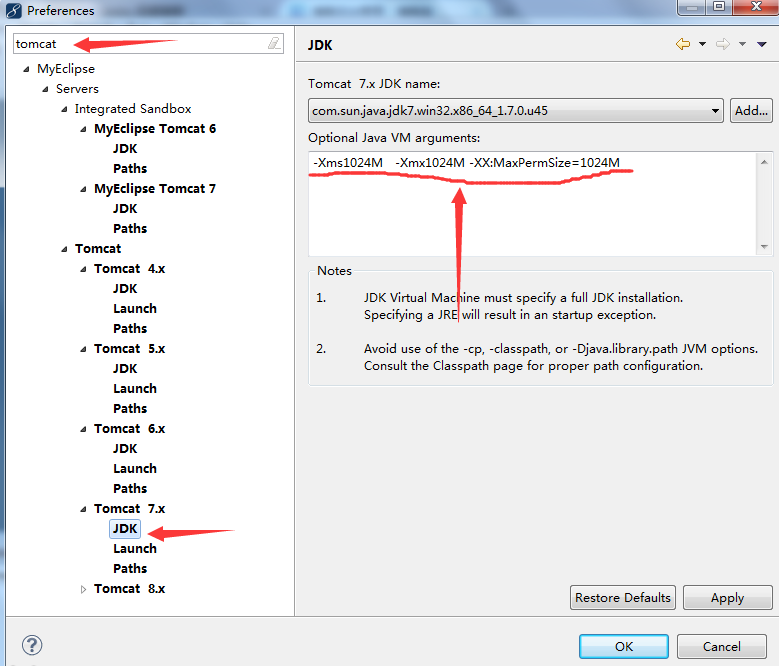Viewport: 779px width, 666px height.
Task: Select Launch under Tomcat 5.x
Action: coord(135,388)
